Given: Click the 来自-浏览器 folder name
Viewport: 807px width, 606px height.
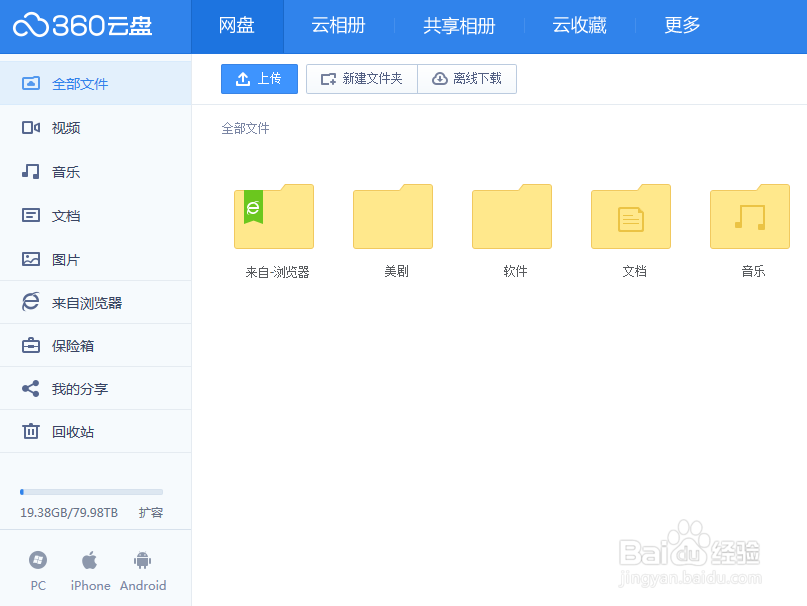Looking at the screenshot, I should [277, 272].
